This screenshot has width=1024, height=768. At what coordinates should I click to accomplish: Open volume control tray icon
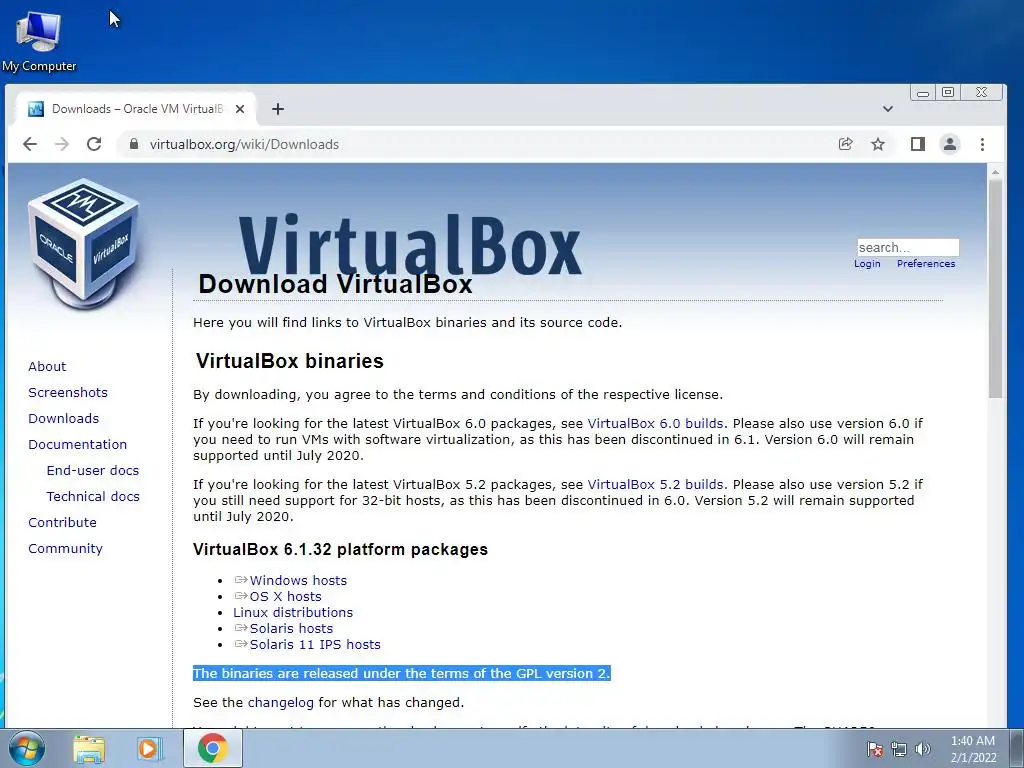[922, 749]
